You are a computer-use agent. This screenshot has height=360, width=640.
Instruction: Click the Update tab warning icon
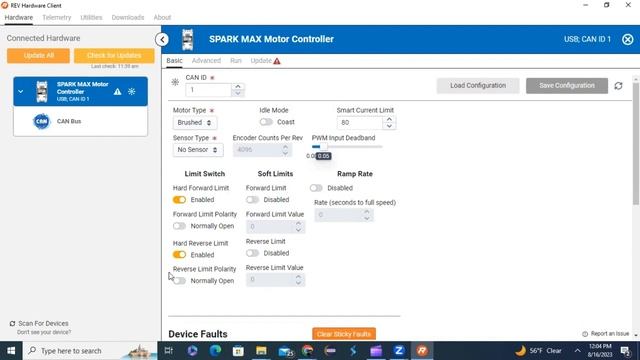[277, 61]
